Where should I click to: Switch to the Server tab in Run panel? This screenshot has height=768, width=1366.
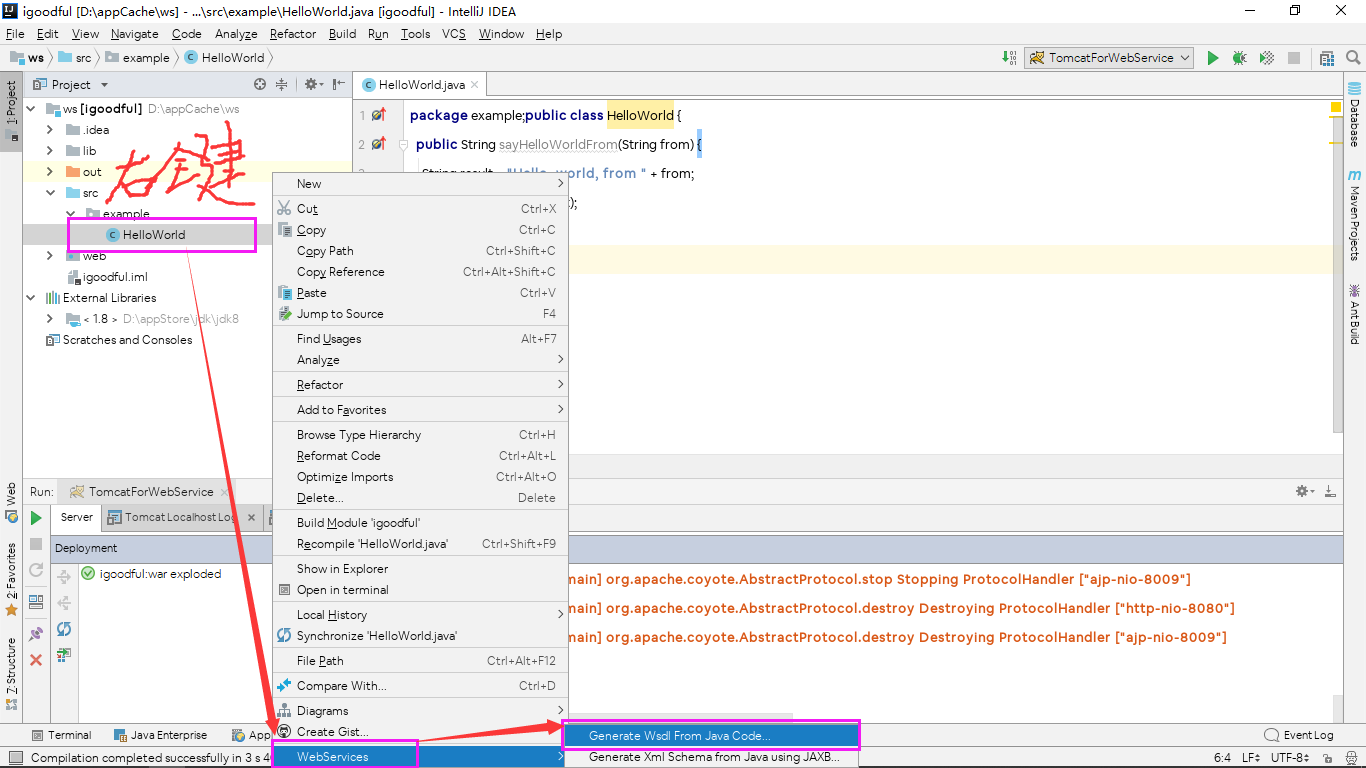(x=76, y=517)
